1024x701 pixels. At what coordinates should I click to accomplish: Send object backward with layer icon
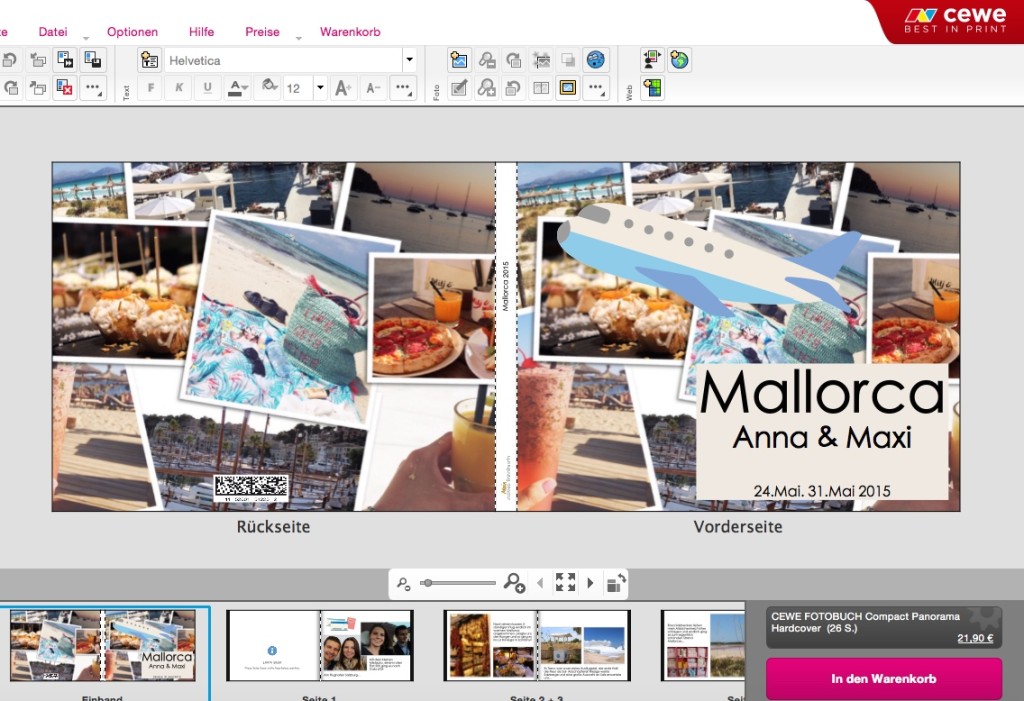click(x=38, y=60)
